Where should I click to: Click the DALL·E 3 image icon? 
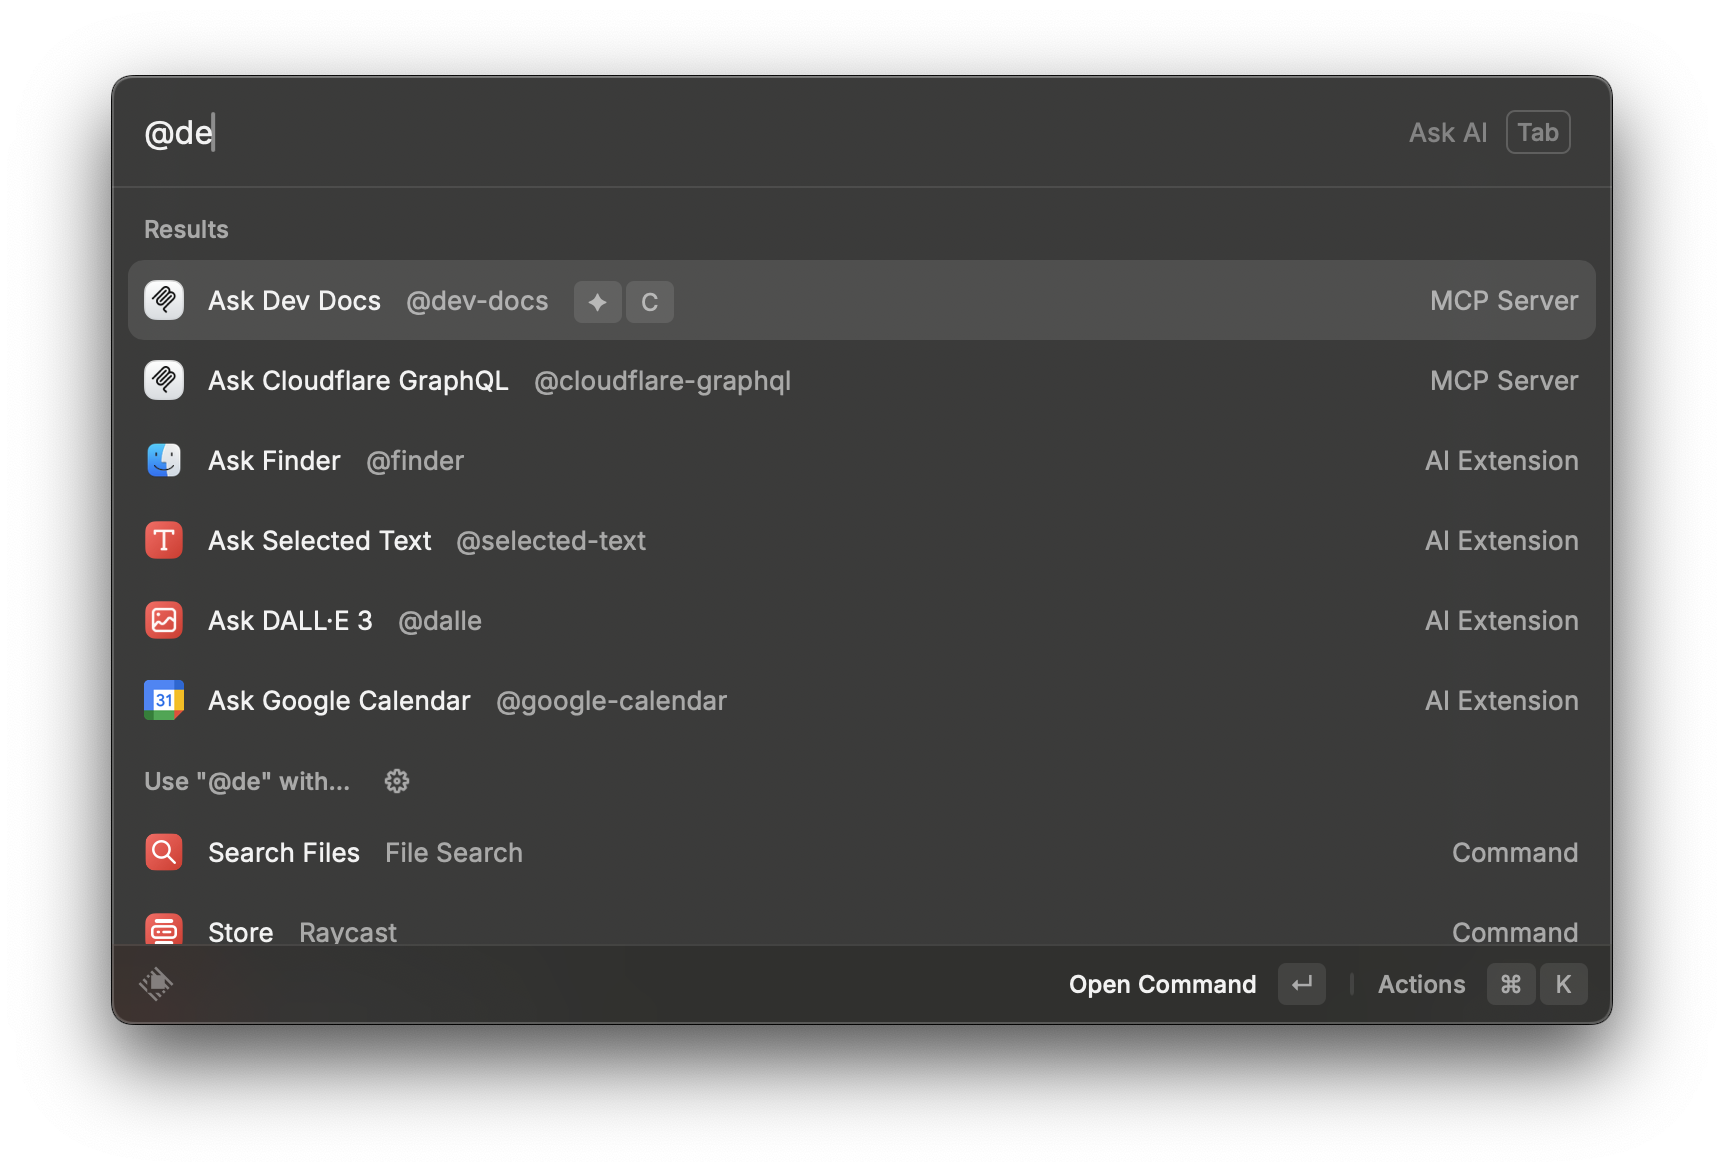pos(164,620)
